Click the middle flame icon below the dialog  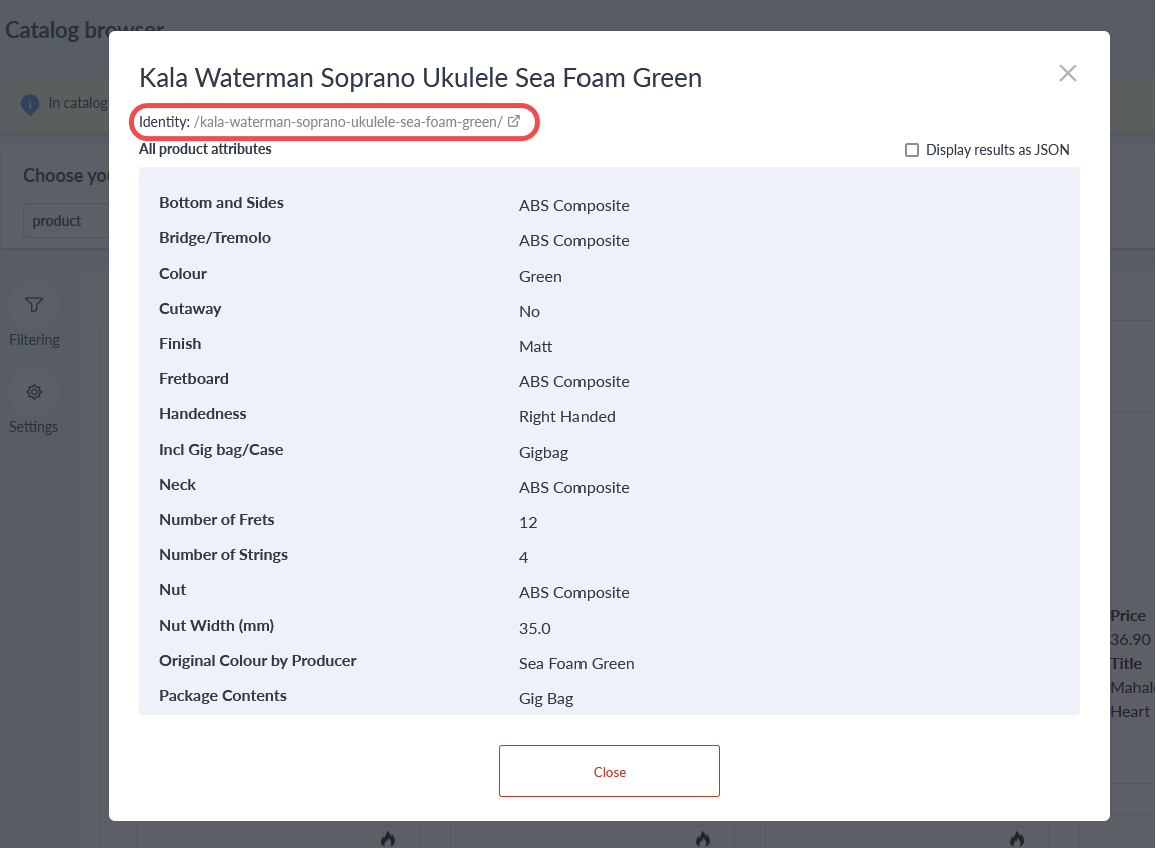point(702,838)
